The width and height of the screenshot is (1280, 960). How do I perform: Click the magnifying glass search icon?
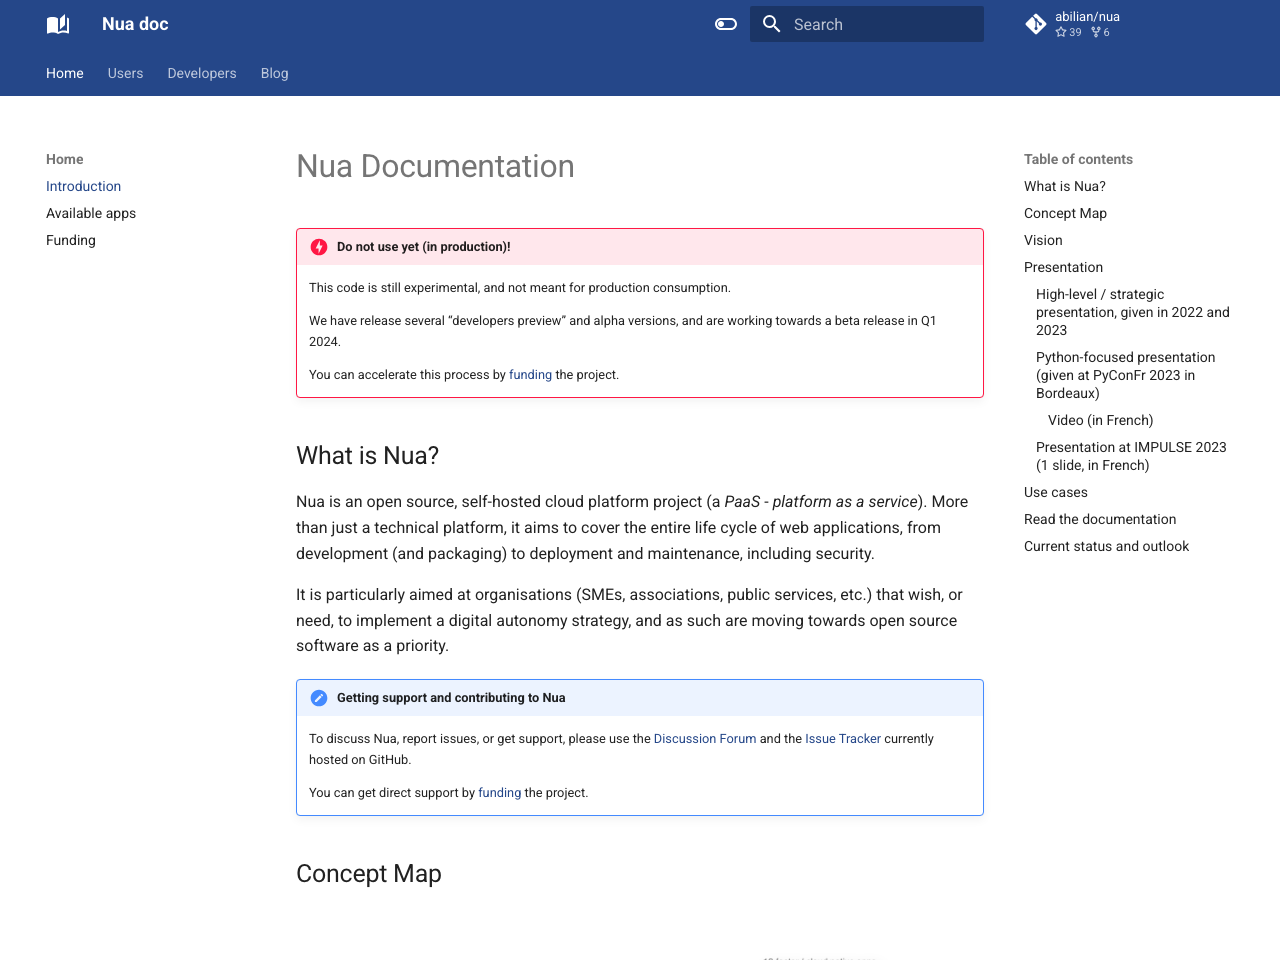point(771,24)
